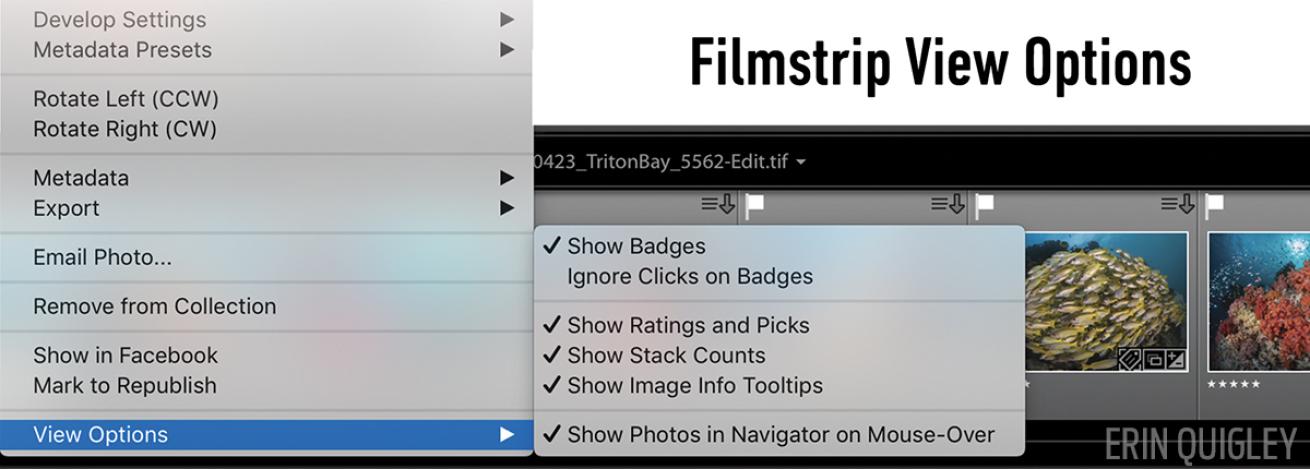Screen dimensions: 1310x469
Task: Expand the Export submenu
Action: click(x=507, y=208)
